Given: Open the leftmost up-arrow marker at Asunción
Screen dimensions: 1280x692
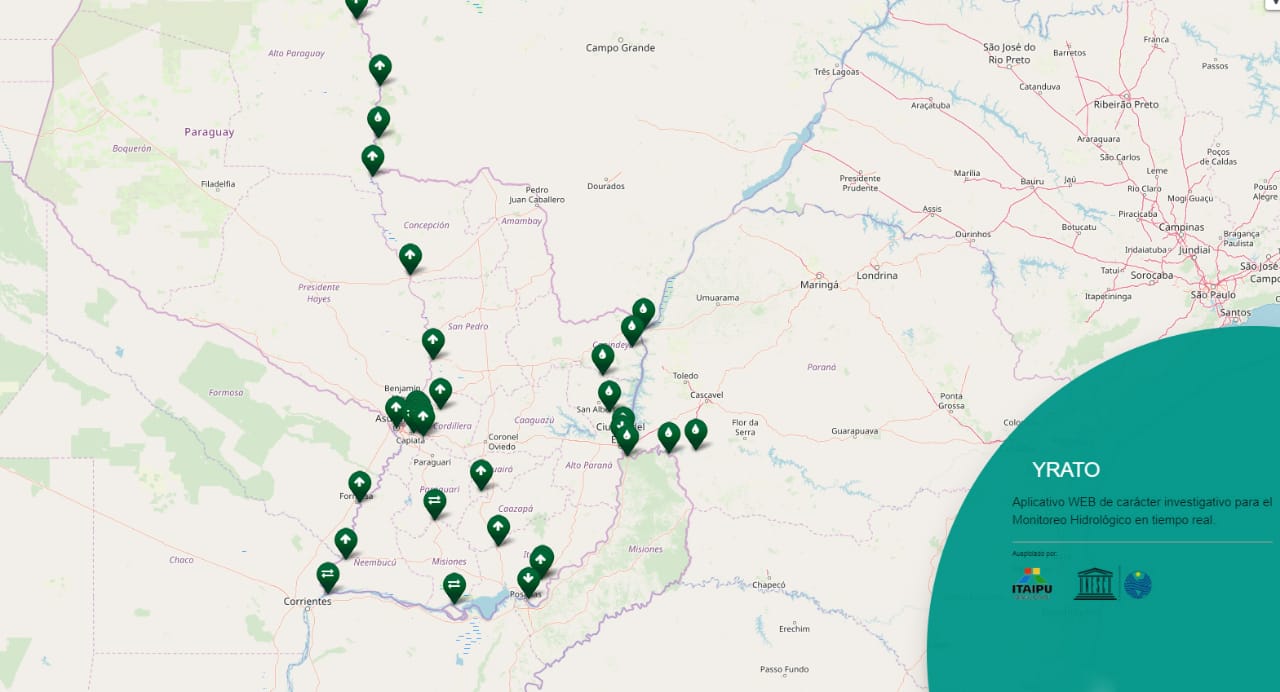Looking at the screenshot, I should [397, 410].
